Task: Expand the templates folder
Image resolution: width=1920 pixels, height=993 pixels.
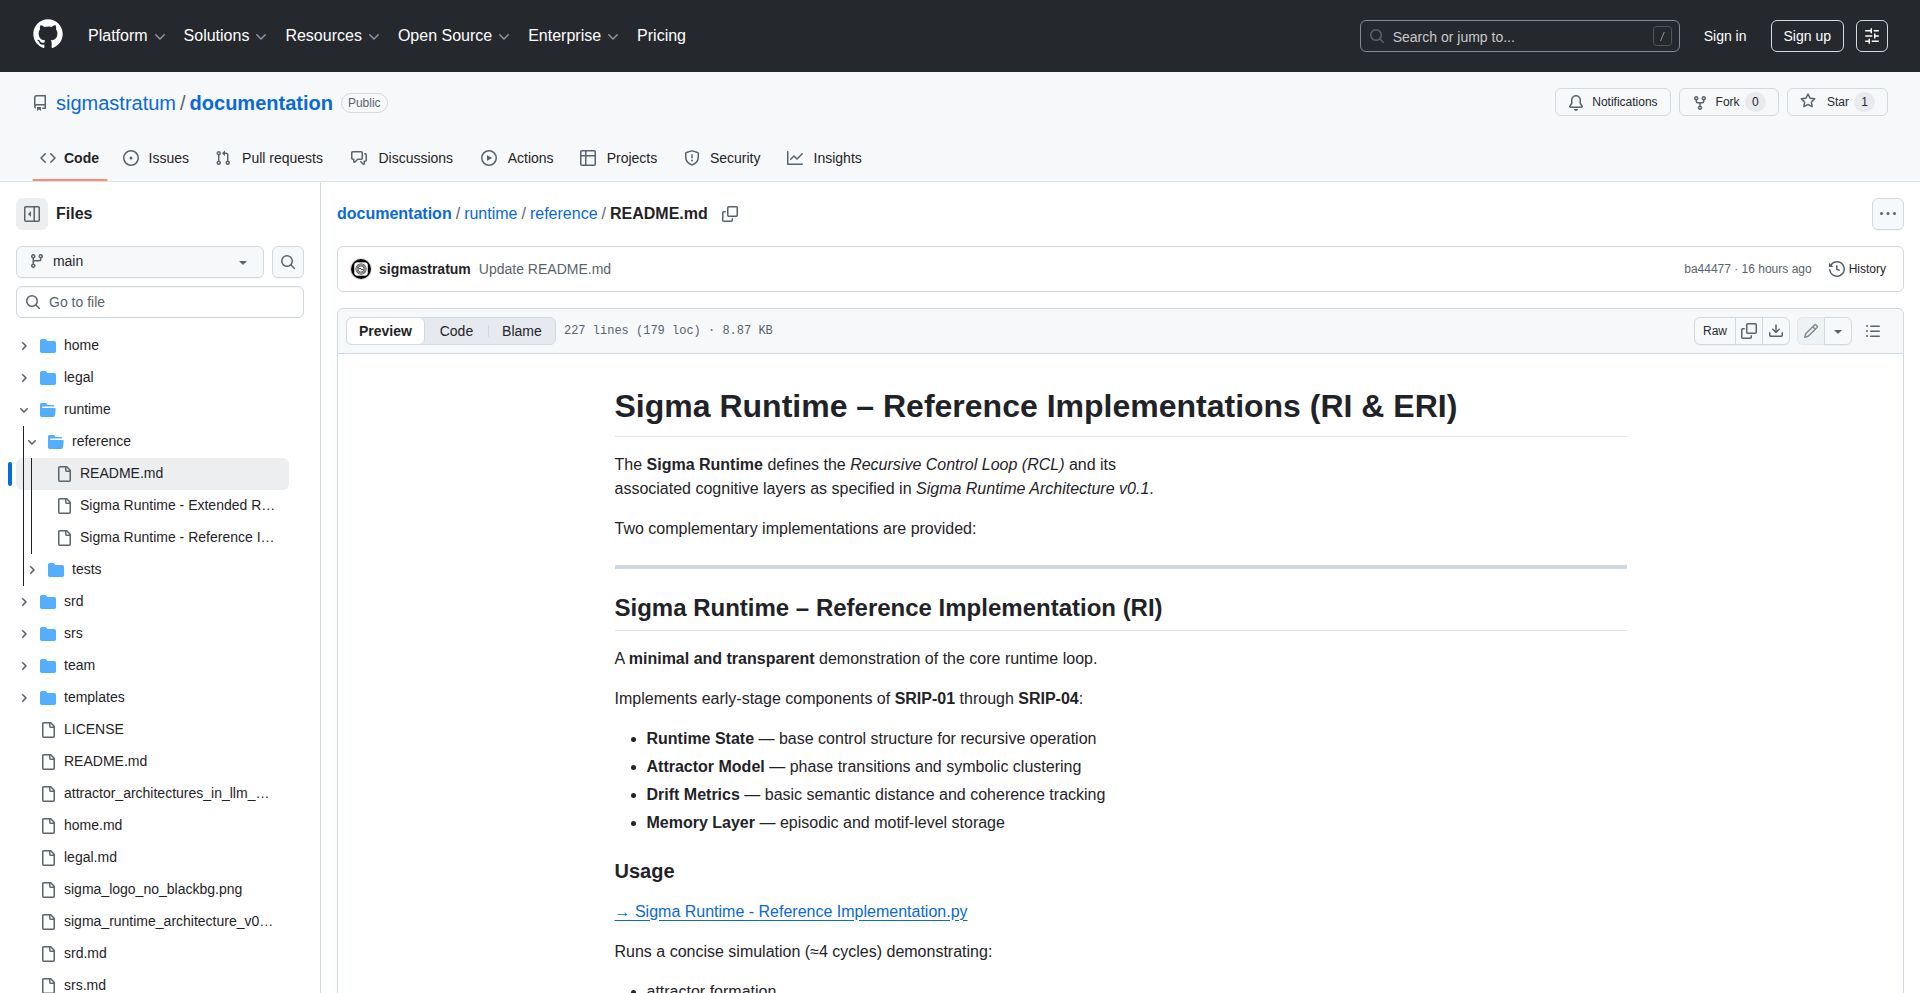Action: [x=24, y=698]
